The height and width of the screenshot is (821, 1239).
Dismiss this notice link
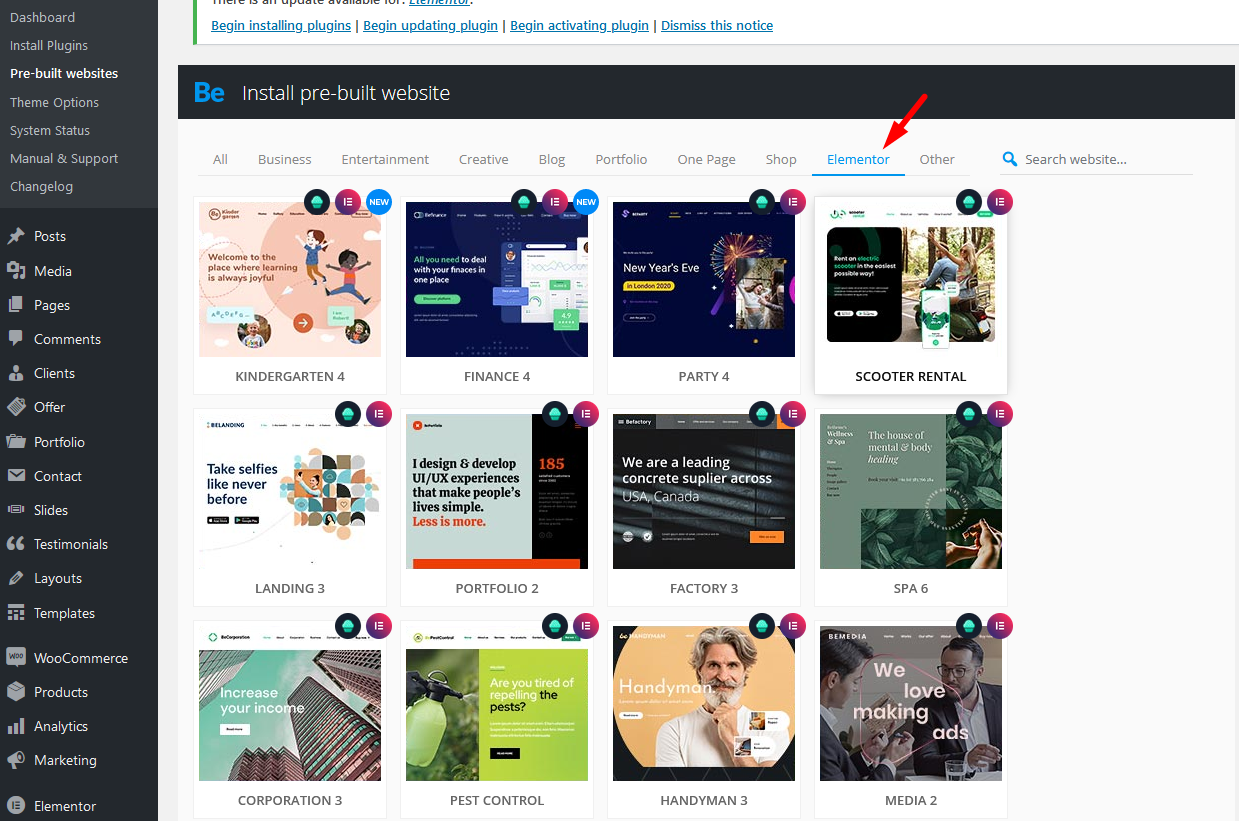tap(717, 25)
